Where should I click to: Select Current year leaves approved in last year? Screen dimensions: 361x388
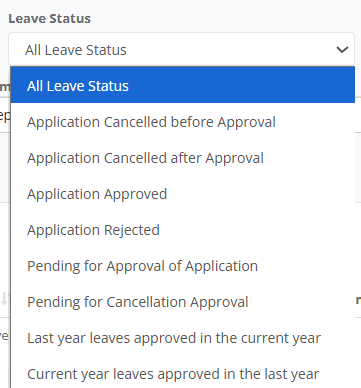(x=183, y=374)
